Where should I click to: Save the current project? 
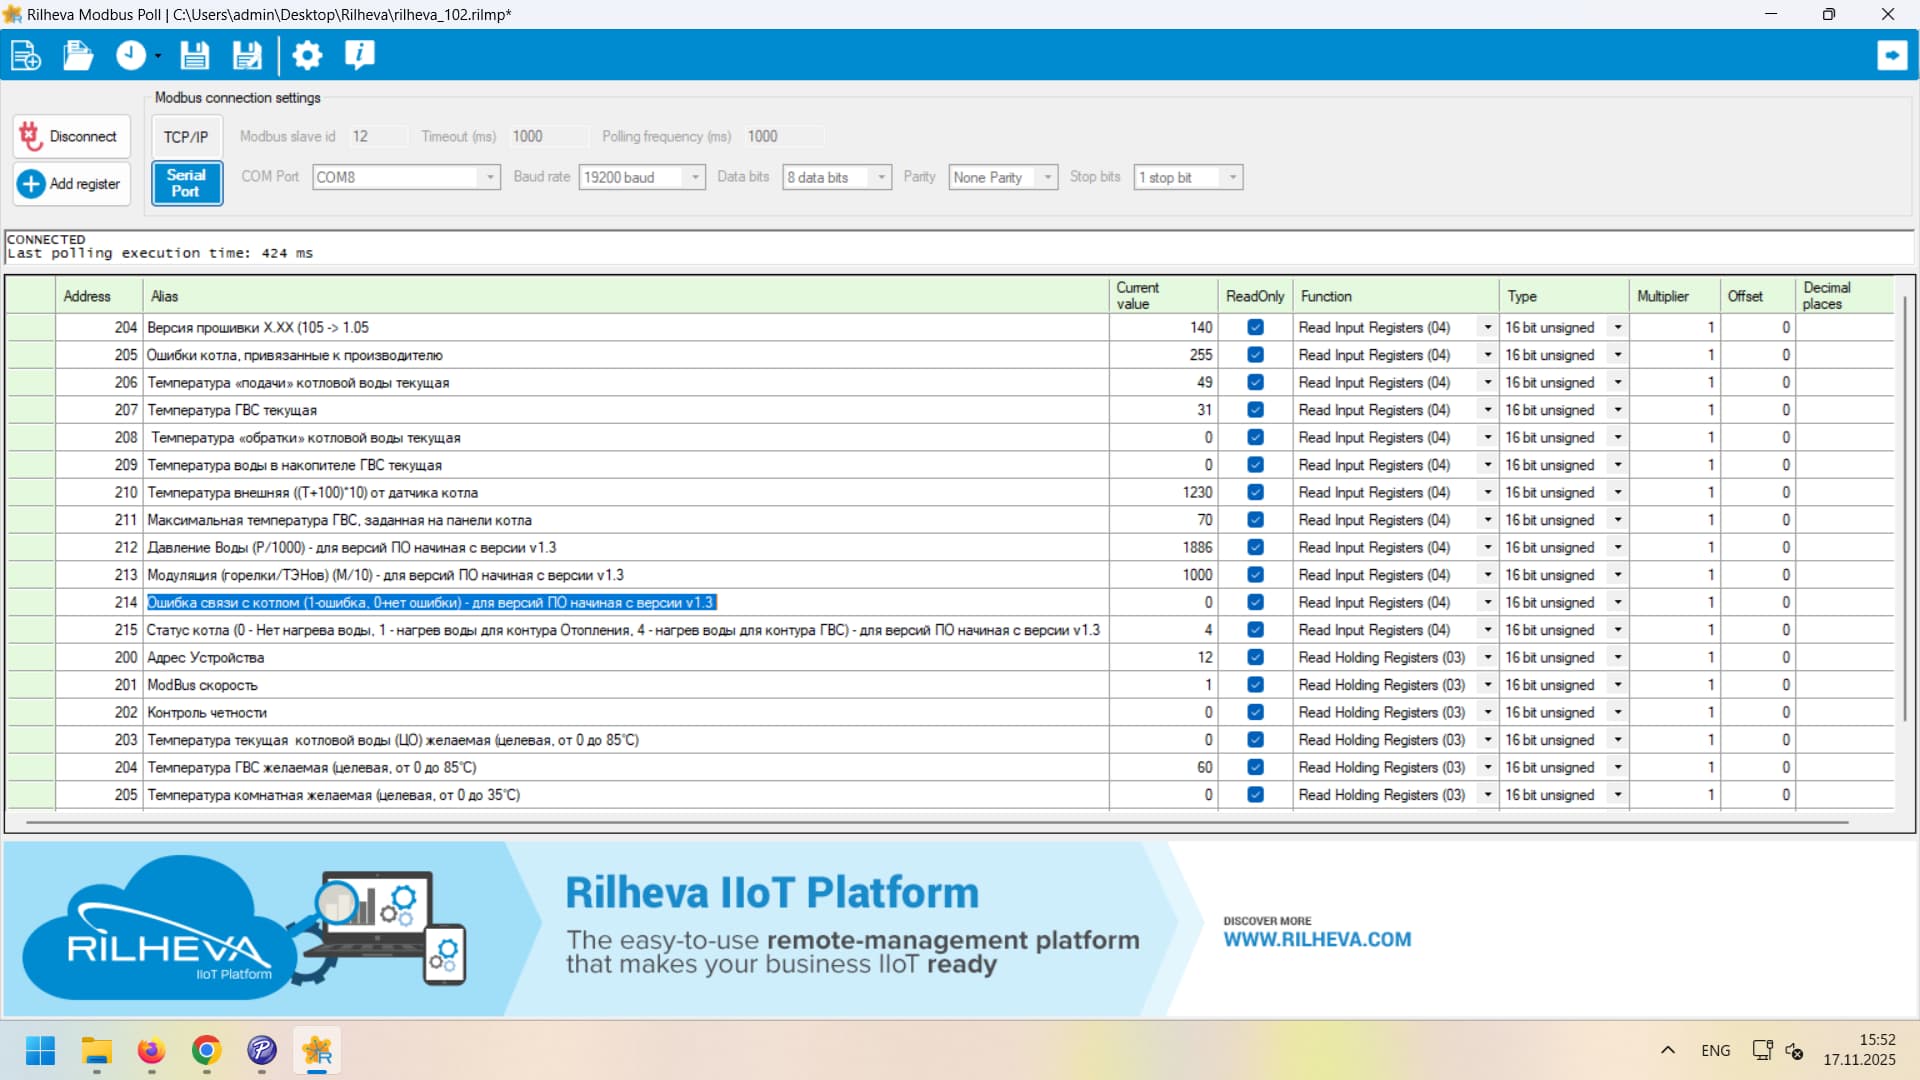tap(194, 55)
